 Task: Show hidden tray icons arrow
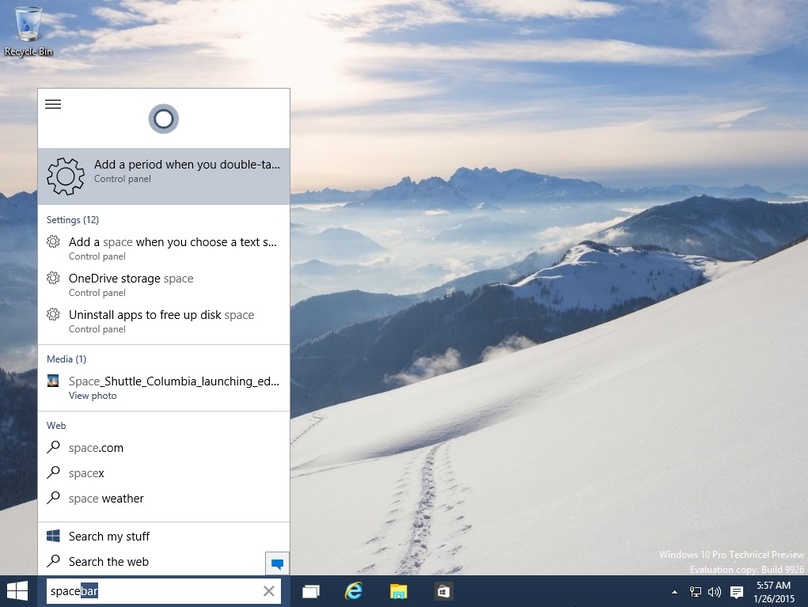(x=675, y=593)
